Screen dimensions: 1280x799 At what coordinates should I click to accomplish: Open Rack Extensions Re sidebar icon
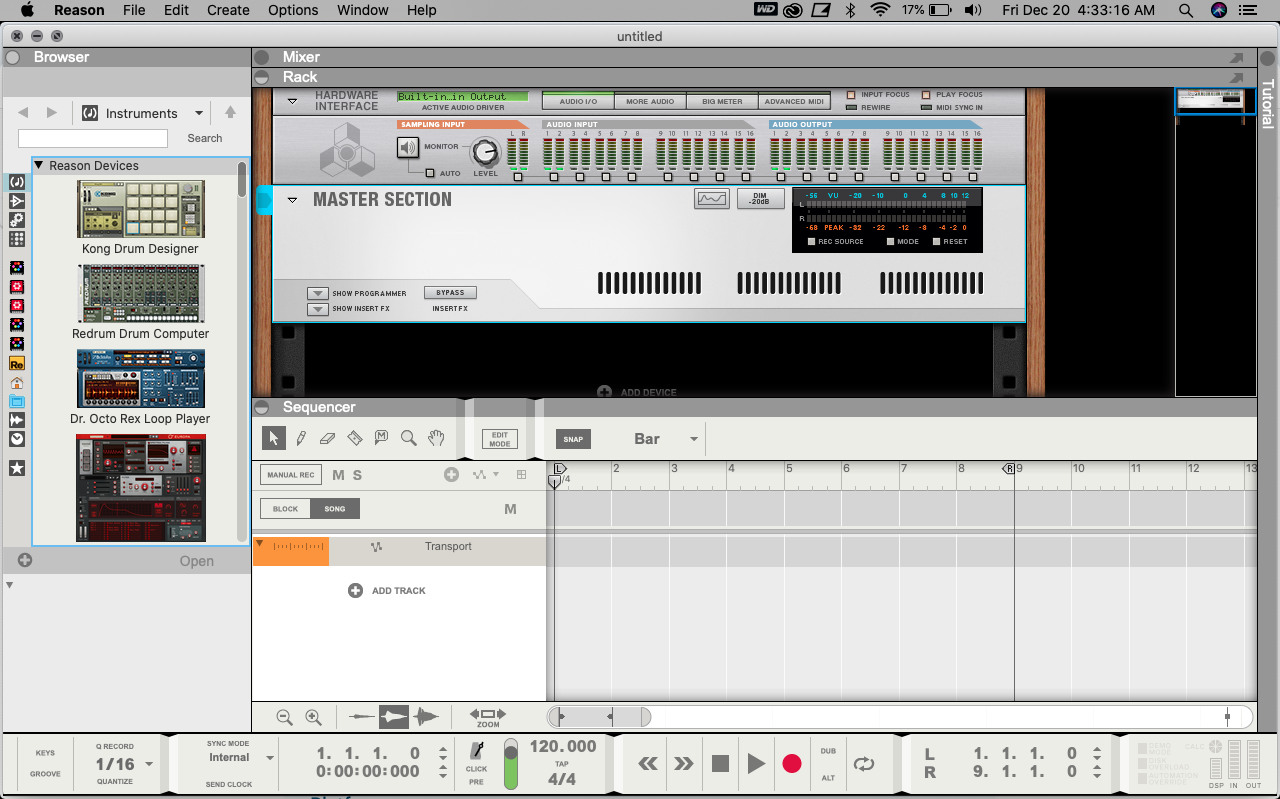[x=17, y=364]
